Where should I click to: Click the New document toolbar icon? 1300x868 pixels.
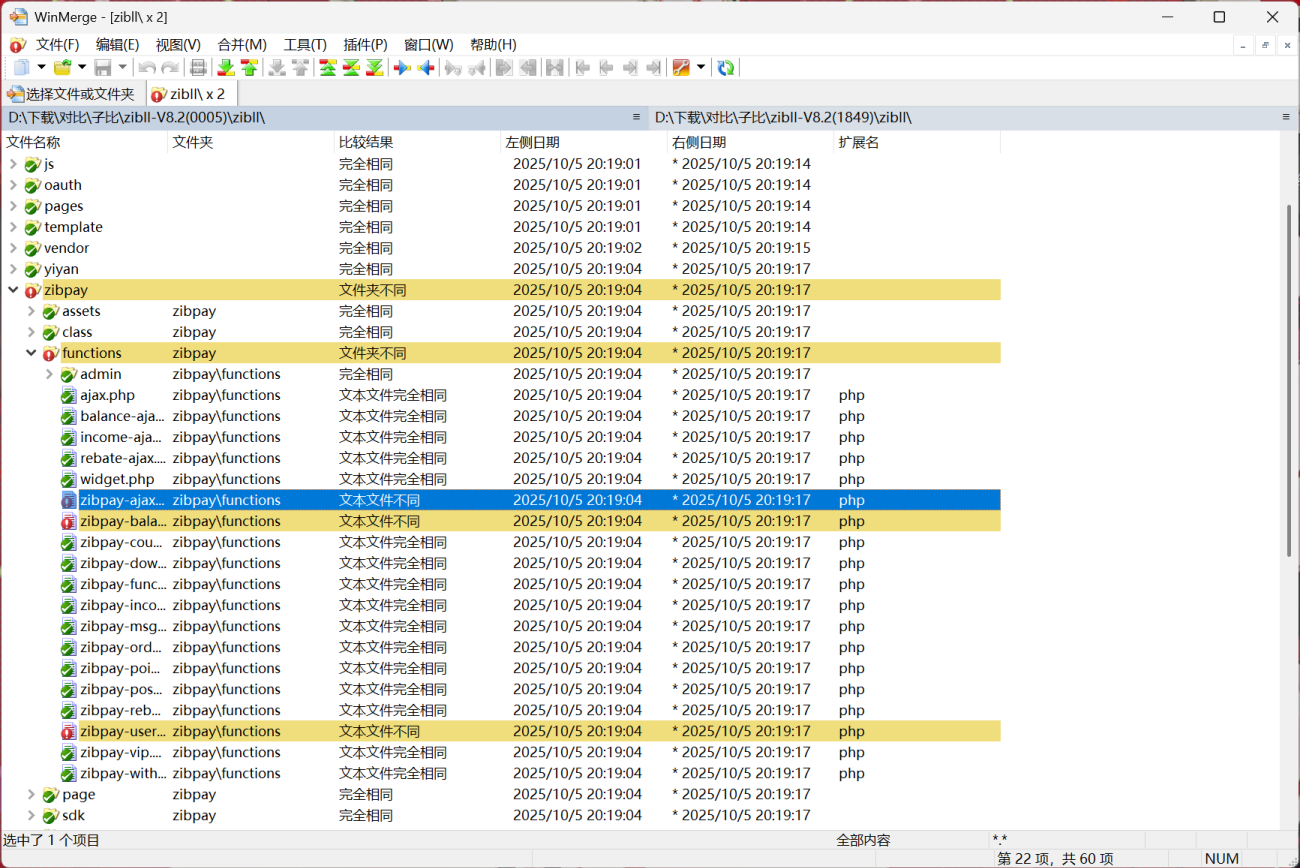point(21,67)
